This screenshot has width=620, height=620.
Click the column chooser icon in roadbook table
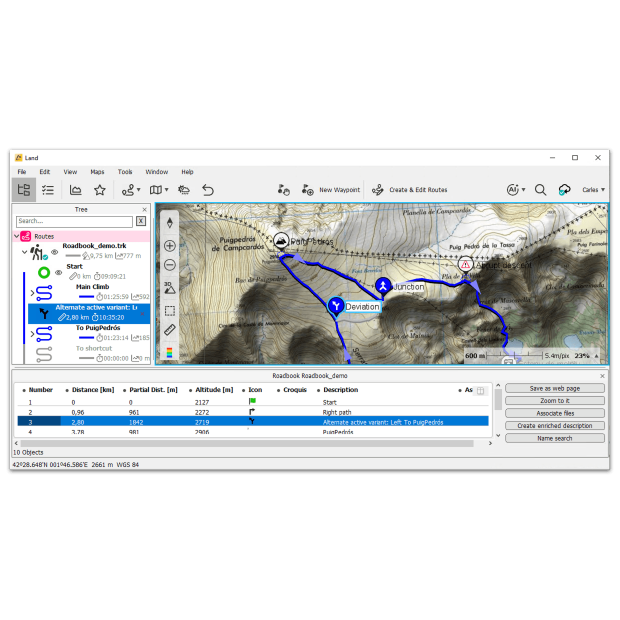[x=480, y=391]
